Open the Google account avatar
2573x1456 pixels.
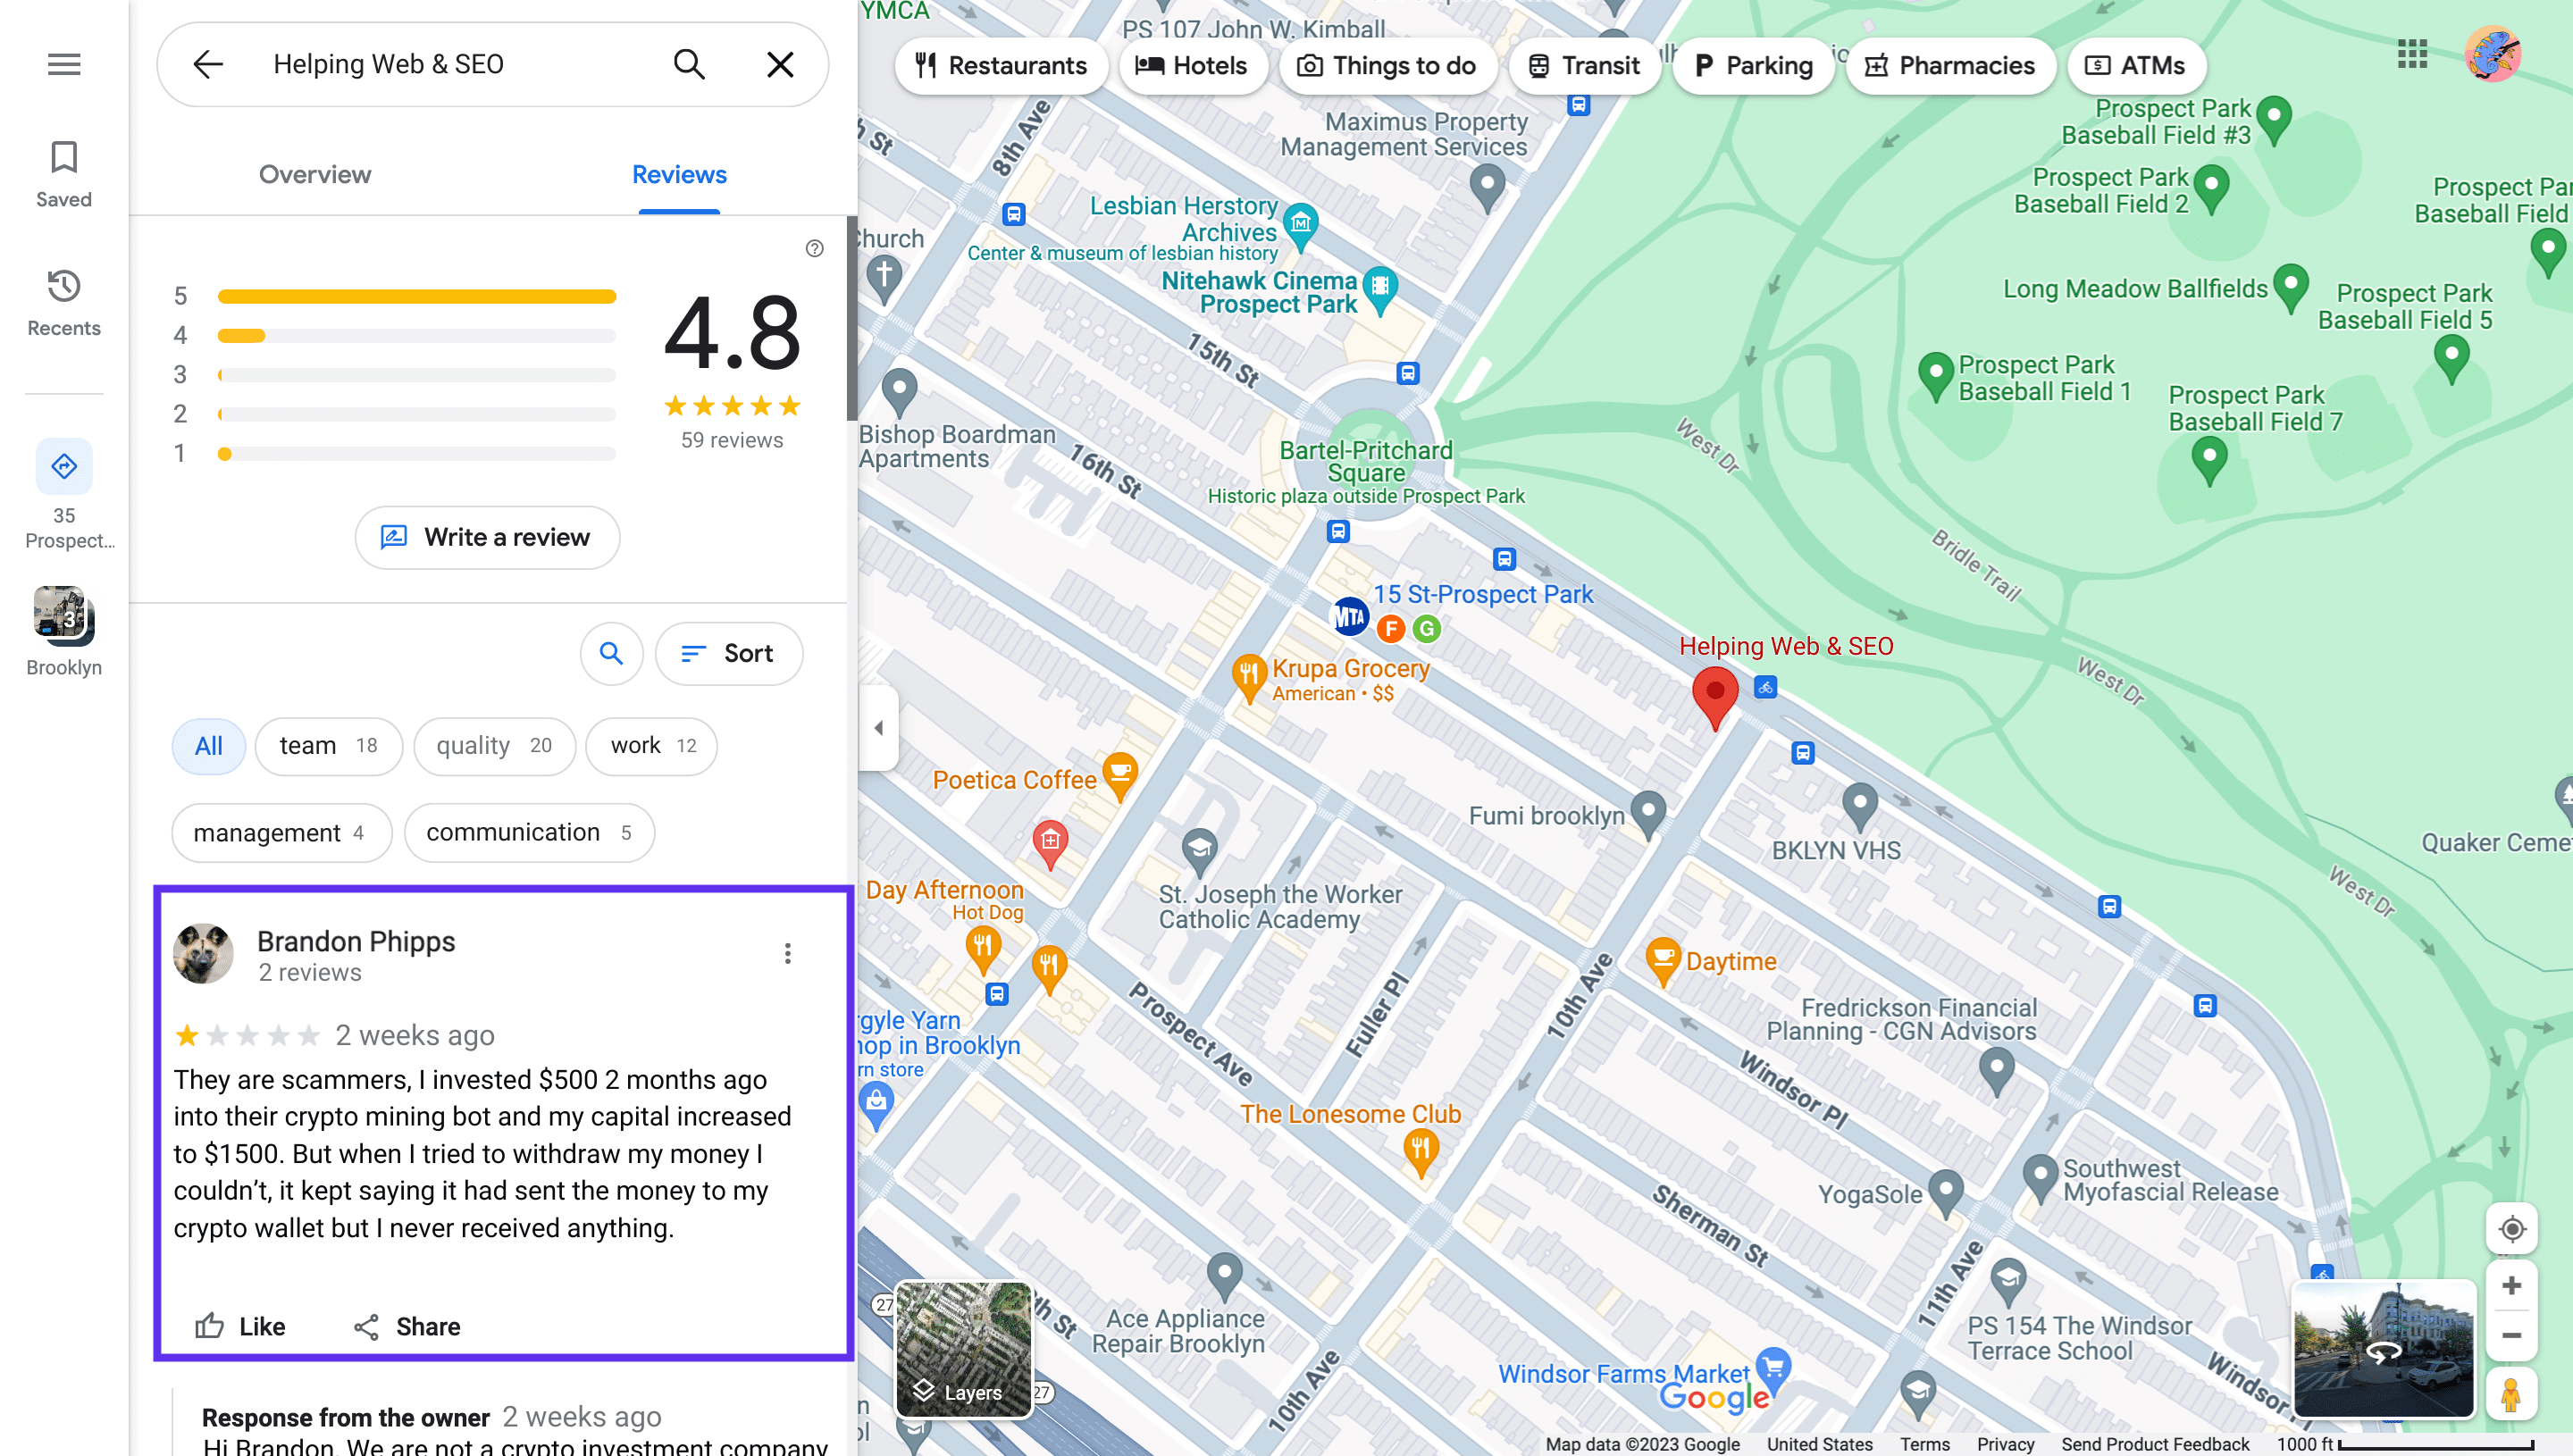pos(2493,55)
